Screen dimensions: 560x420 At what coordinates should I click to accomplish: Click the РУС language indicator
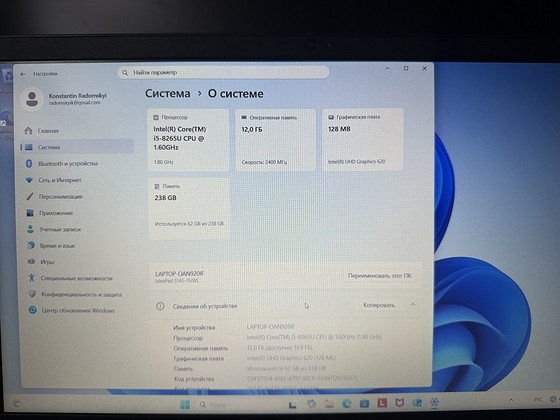538,399
